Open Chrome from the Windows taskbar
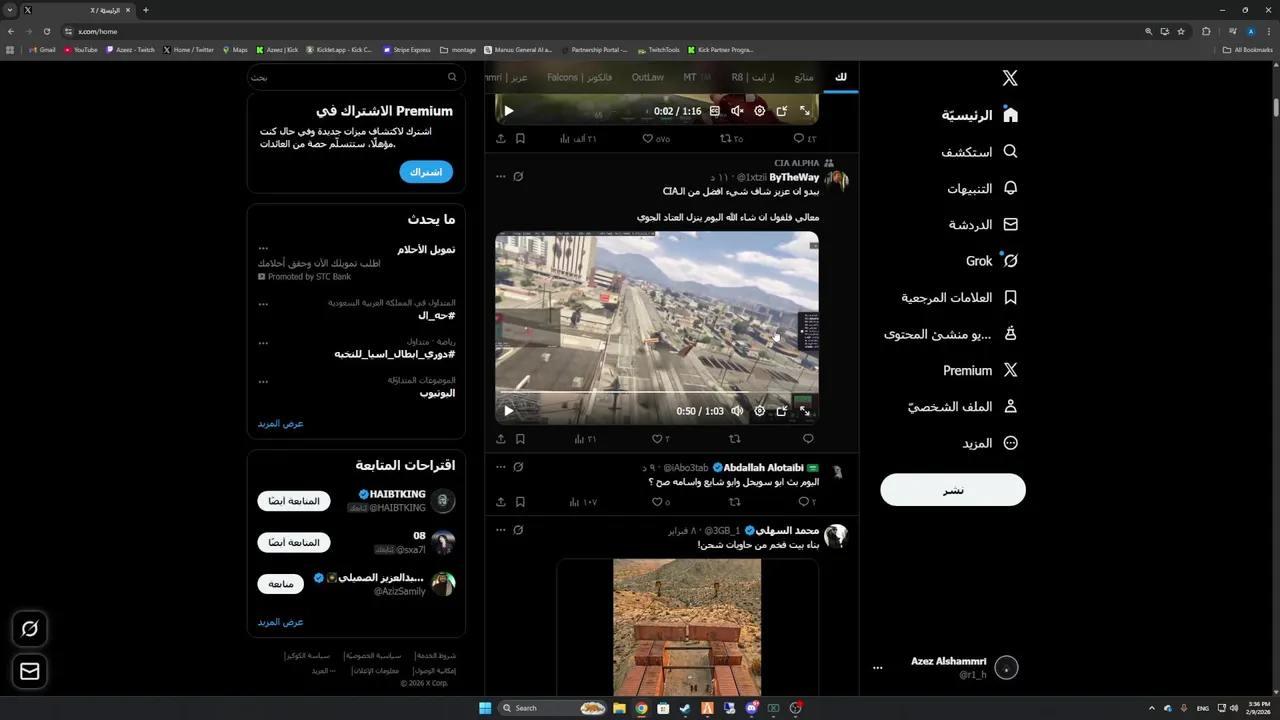1280x720 pixels. pos(641,708)
